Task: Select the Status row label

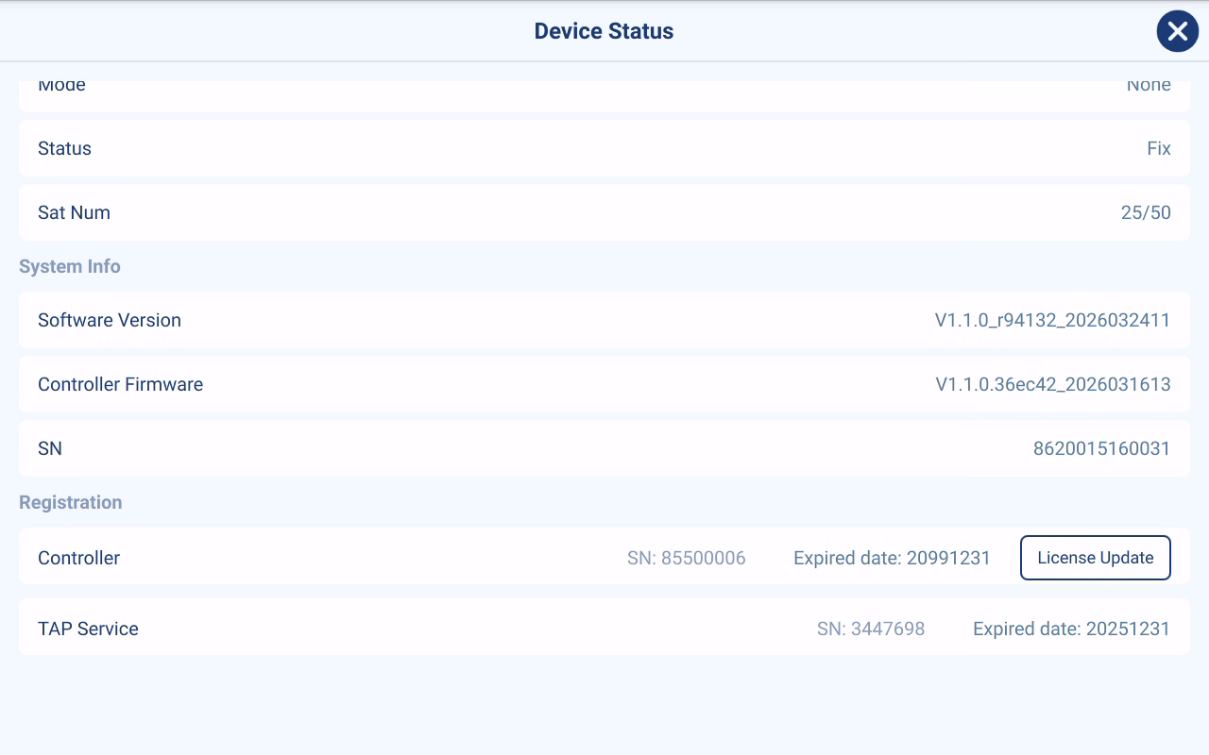Action: point(64,148)
